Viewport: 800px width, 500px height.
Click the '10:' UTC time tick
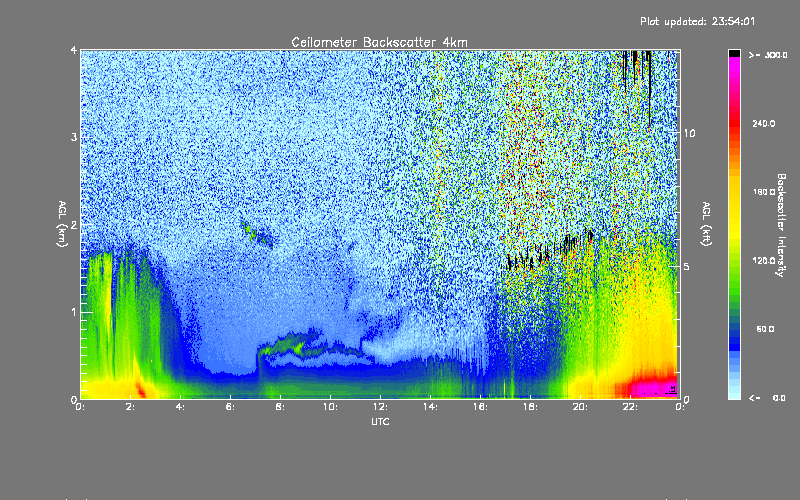[330, 407]
